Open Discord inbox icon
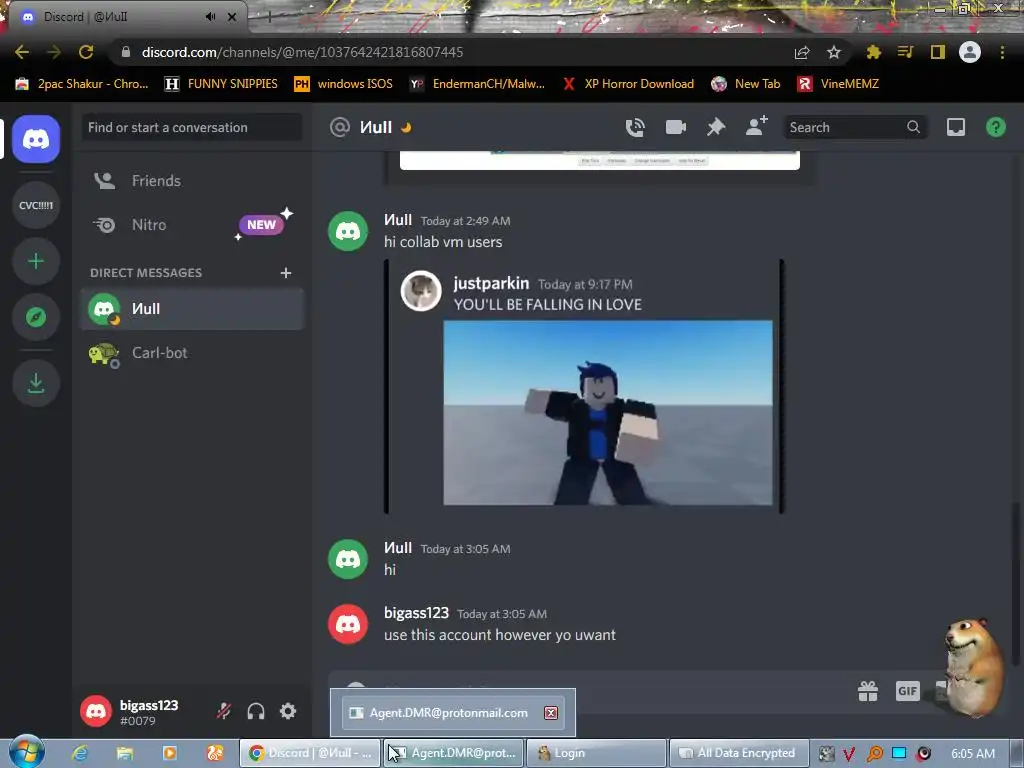 click(955, 127)
